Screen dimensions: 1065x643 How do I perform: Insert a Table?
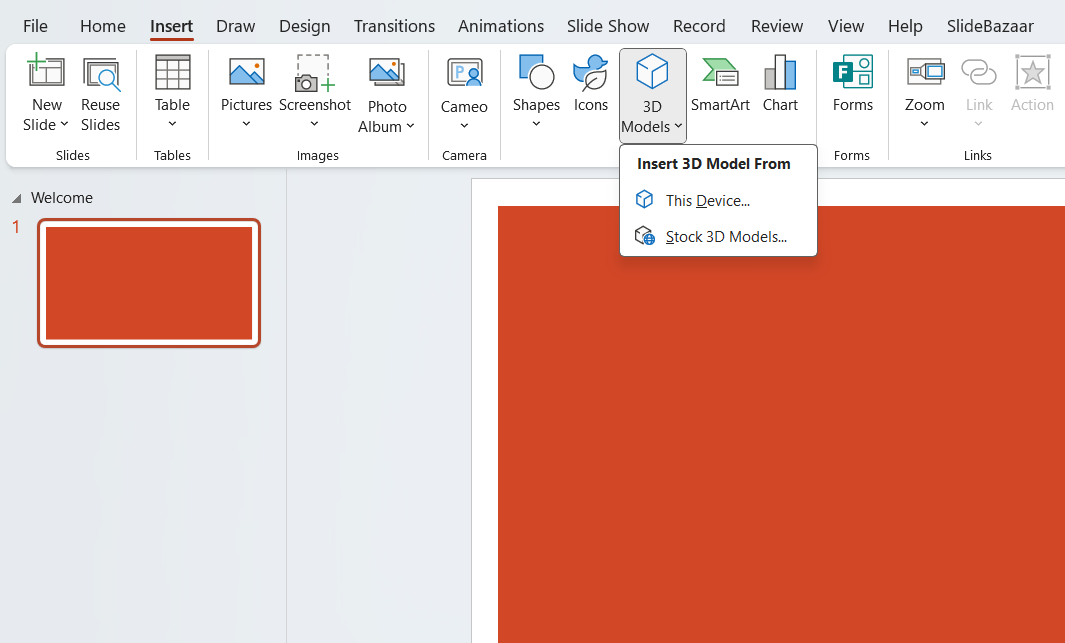172,85
